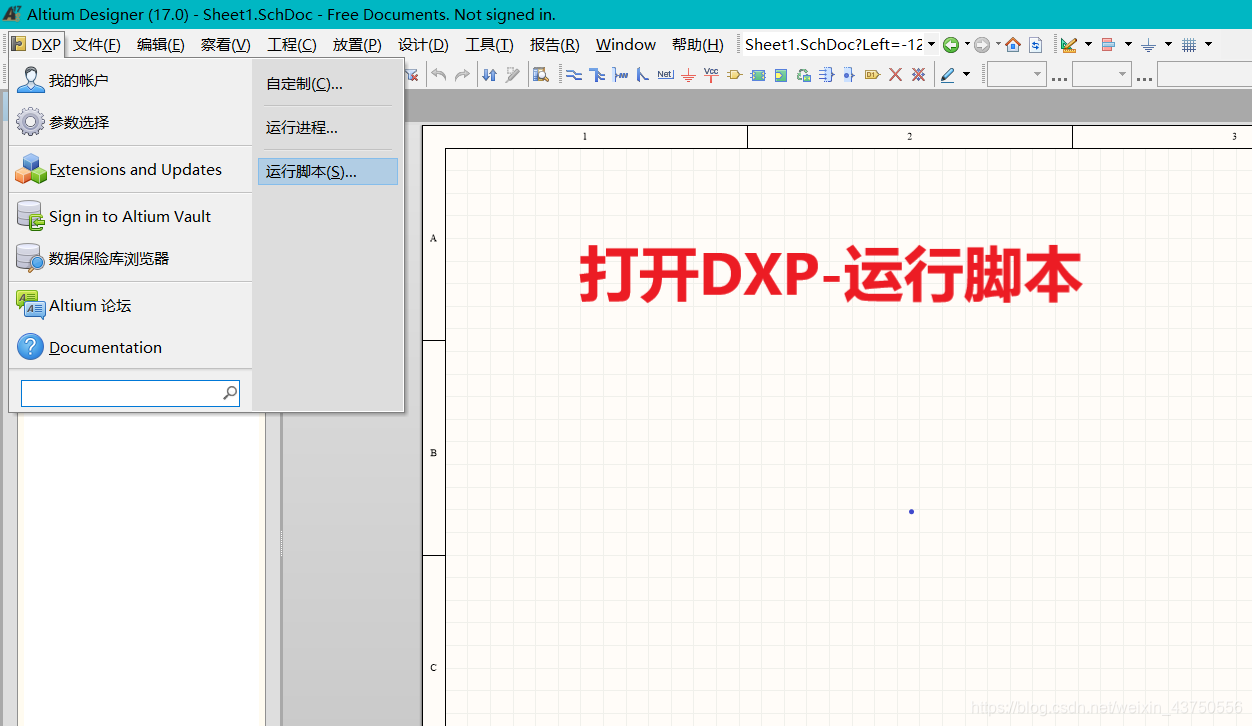Click the green navigate back icon
Viewport: 1252px width, 726px height.
(951, 44)
